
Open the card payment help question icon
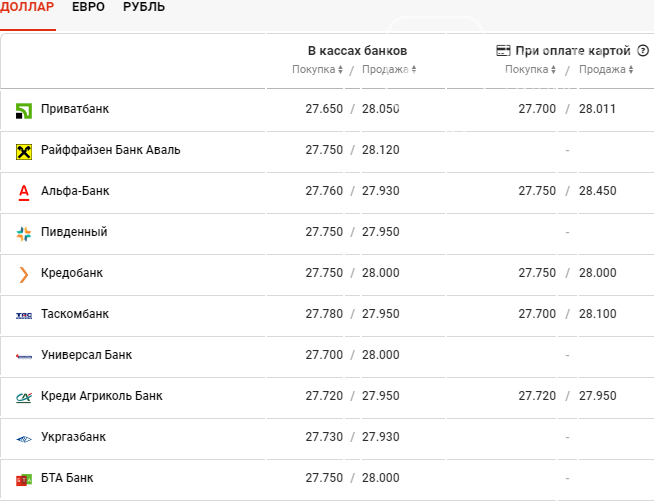[643, 50]
